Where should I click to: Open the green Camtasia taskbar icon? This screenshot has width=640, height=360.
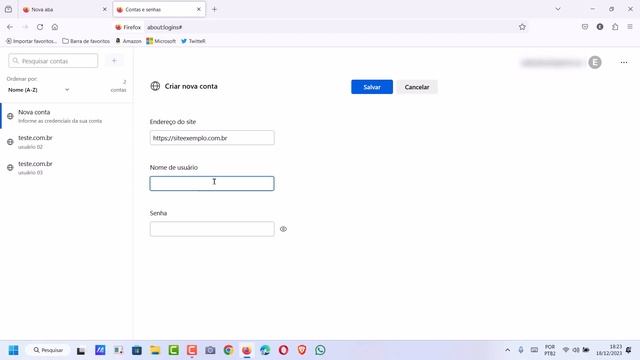pos(173,350)
